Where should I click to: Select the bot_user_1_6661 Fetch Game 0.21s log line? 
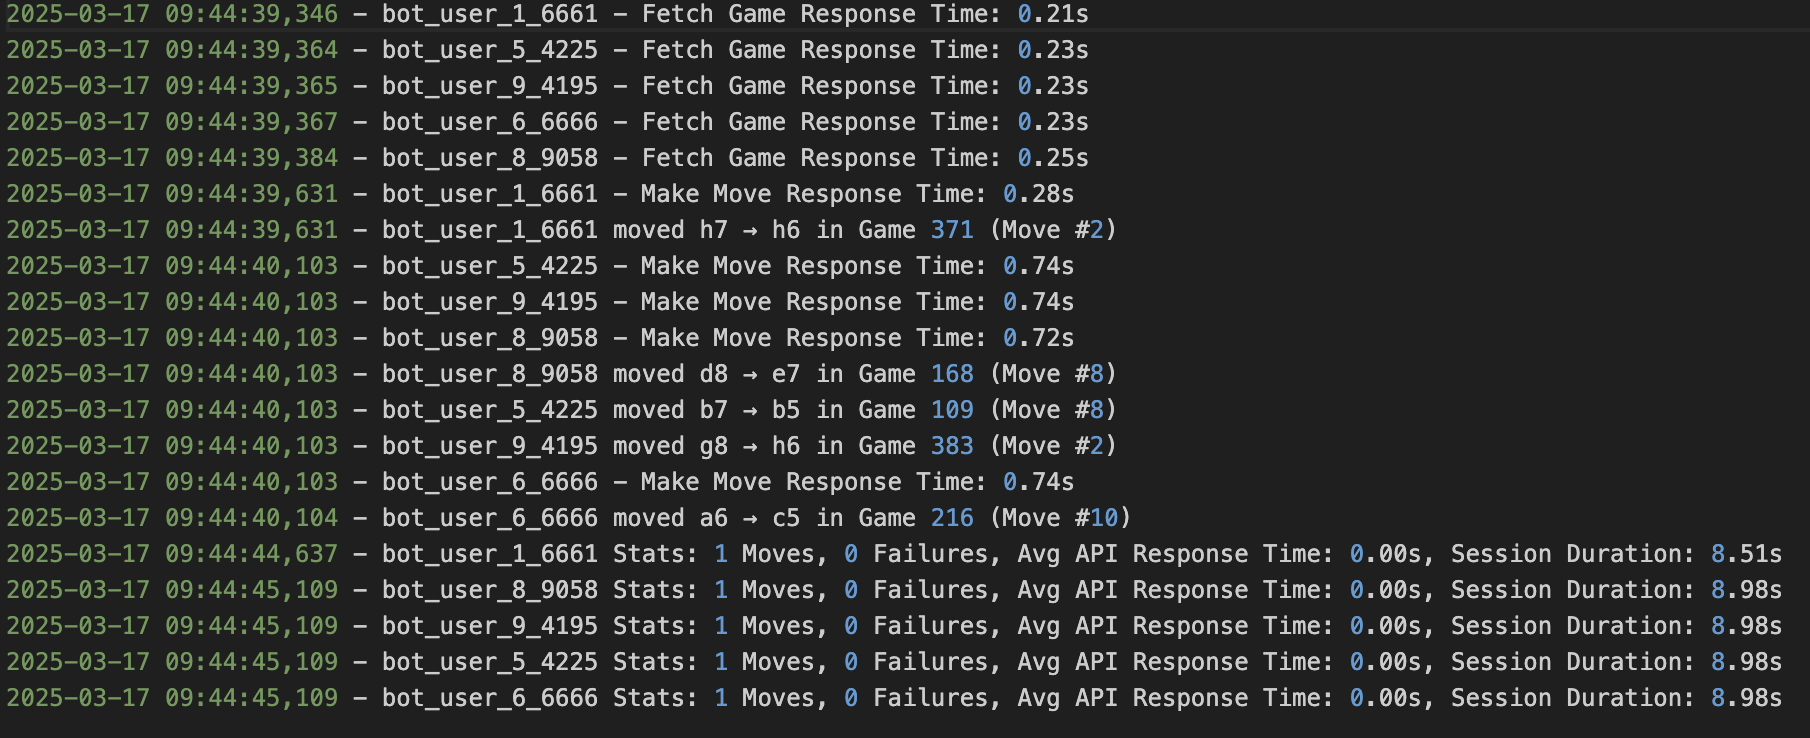(548, 14)
